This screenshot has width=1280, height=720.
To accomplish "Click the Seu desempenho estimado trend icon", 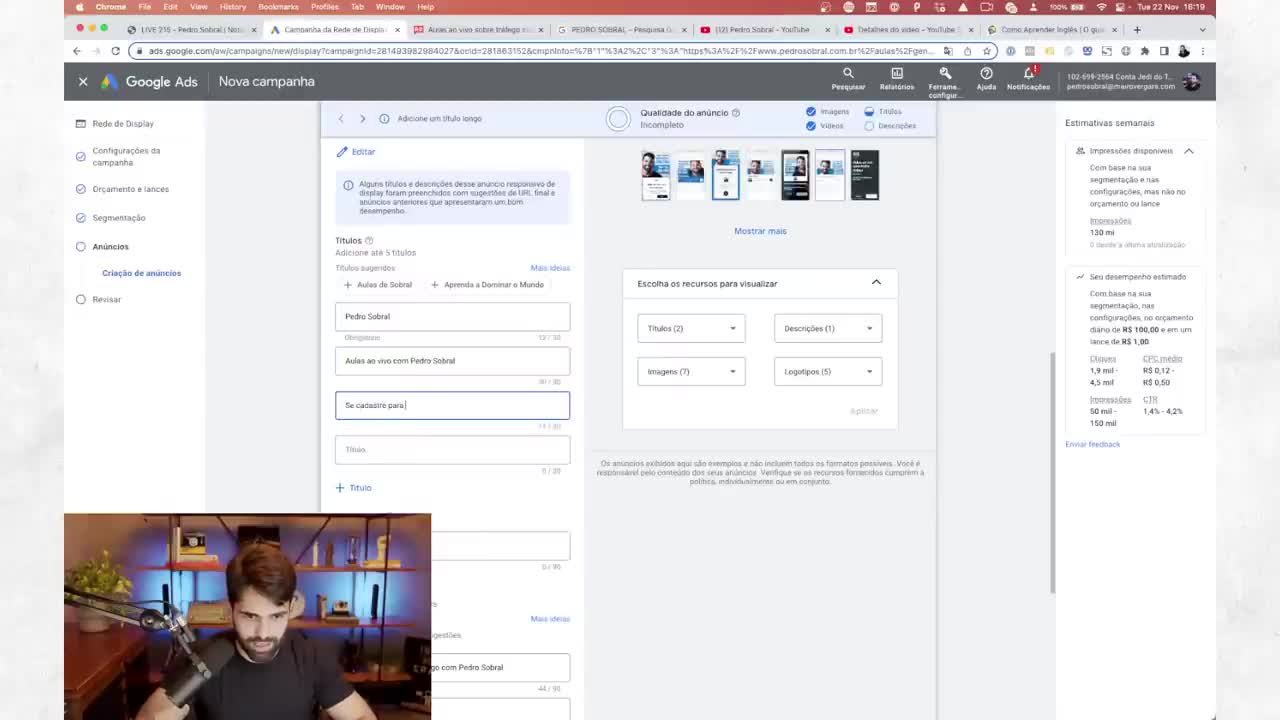I will pos(1080,277).
